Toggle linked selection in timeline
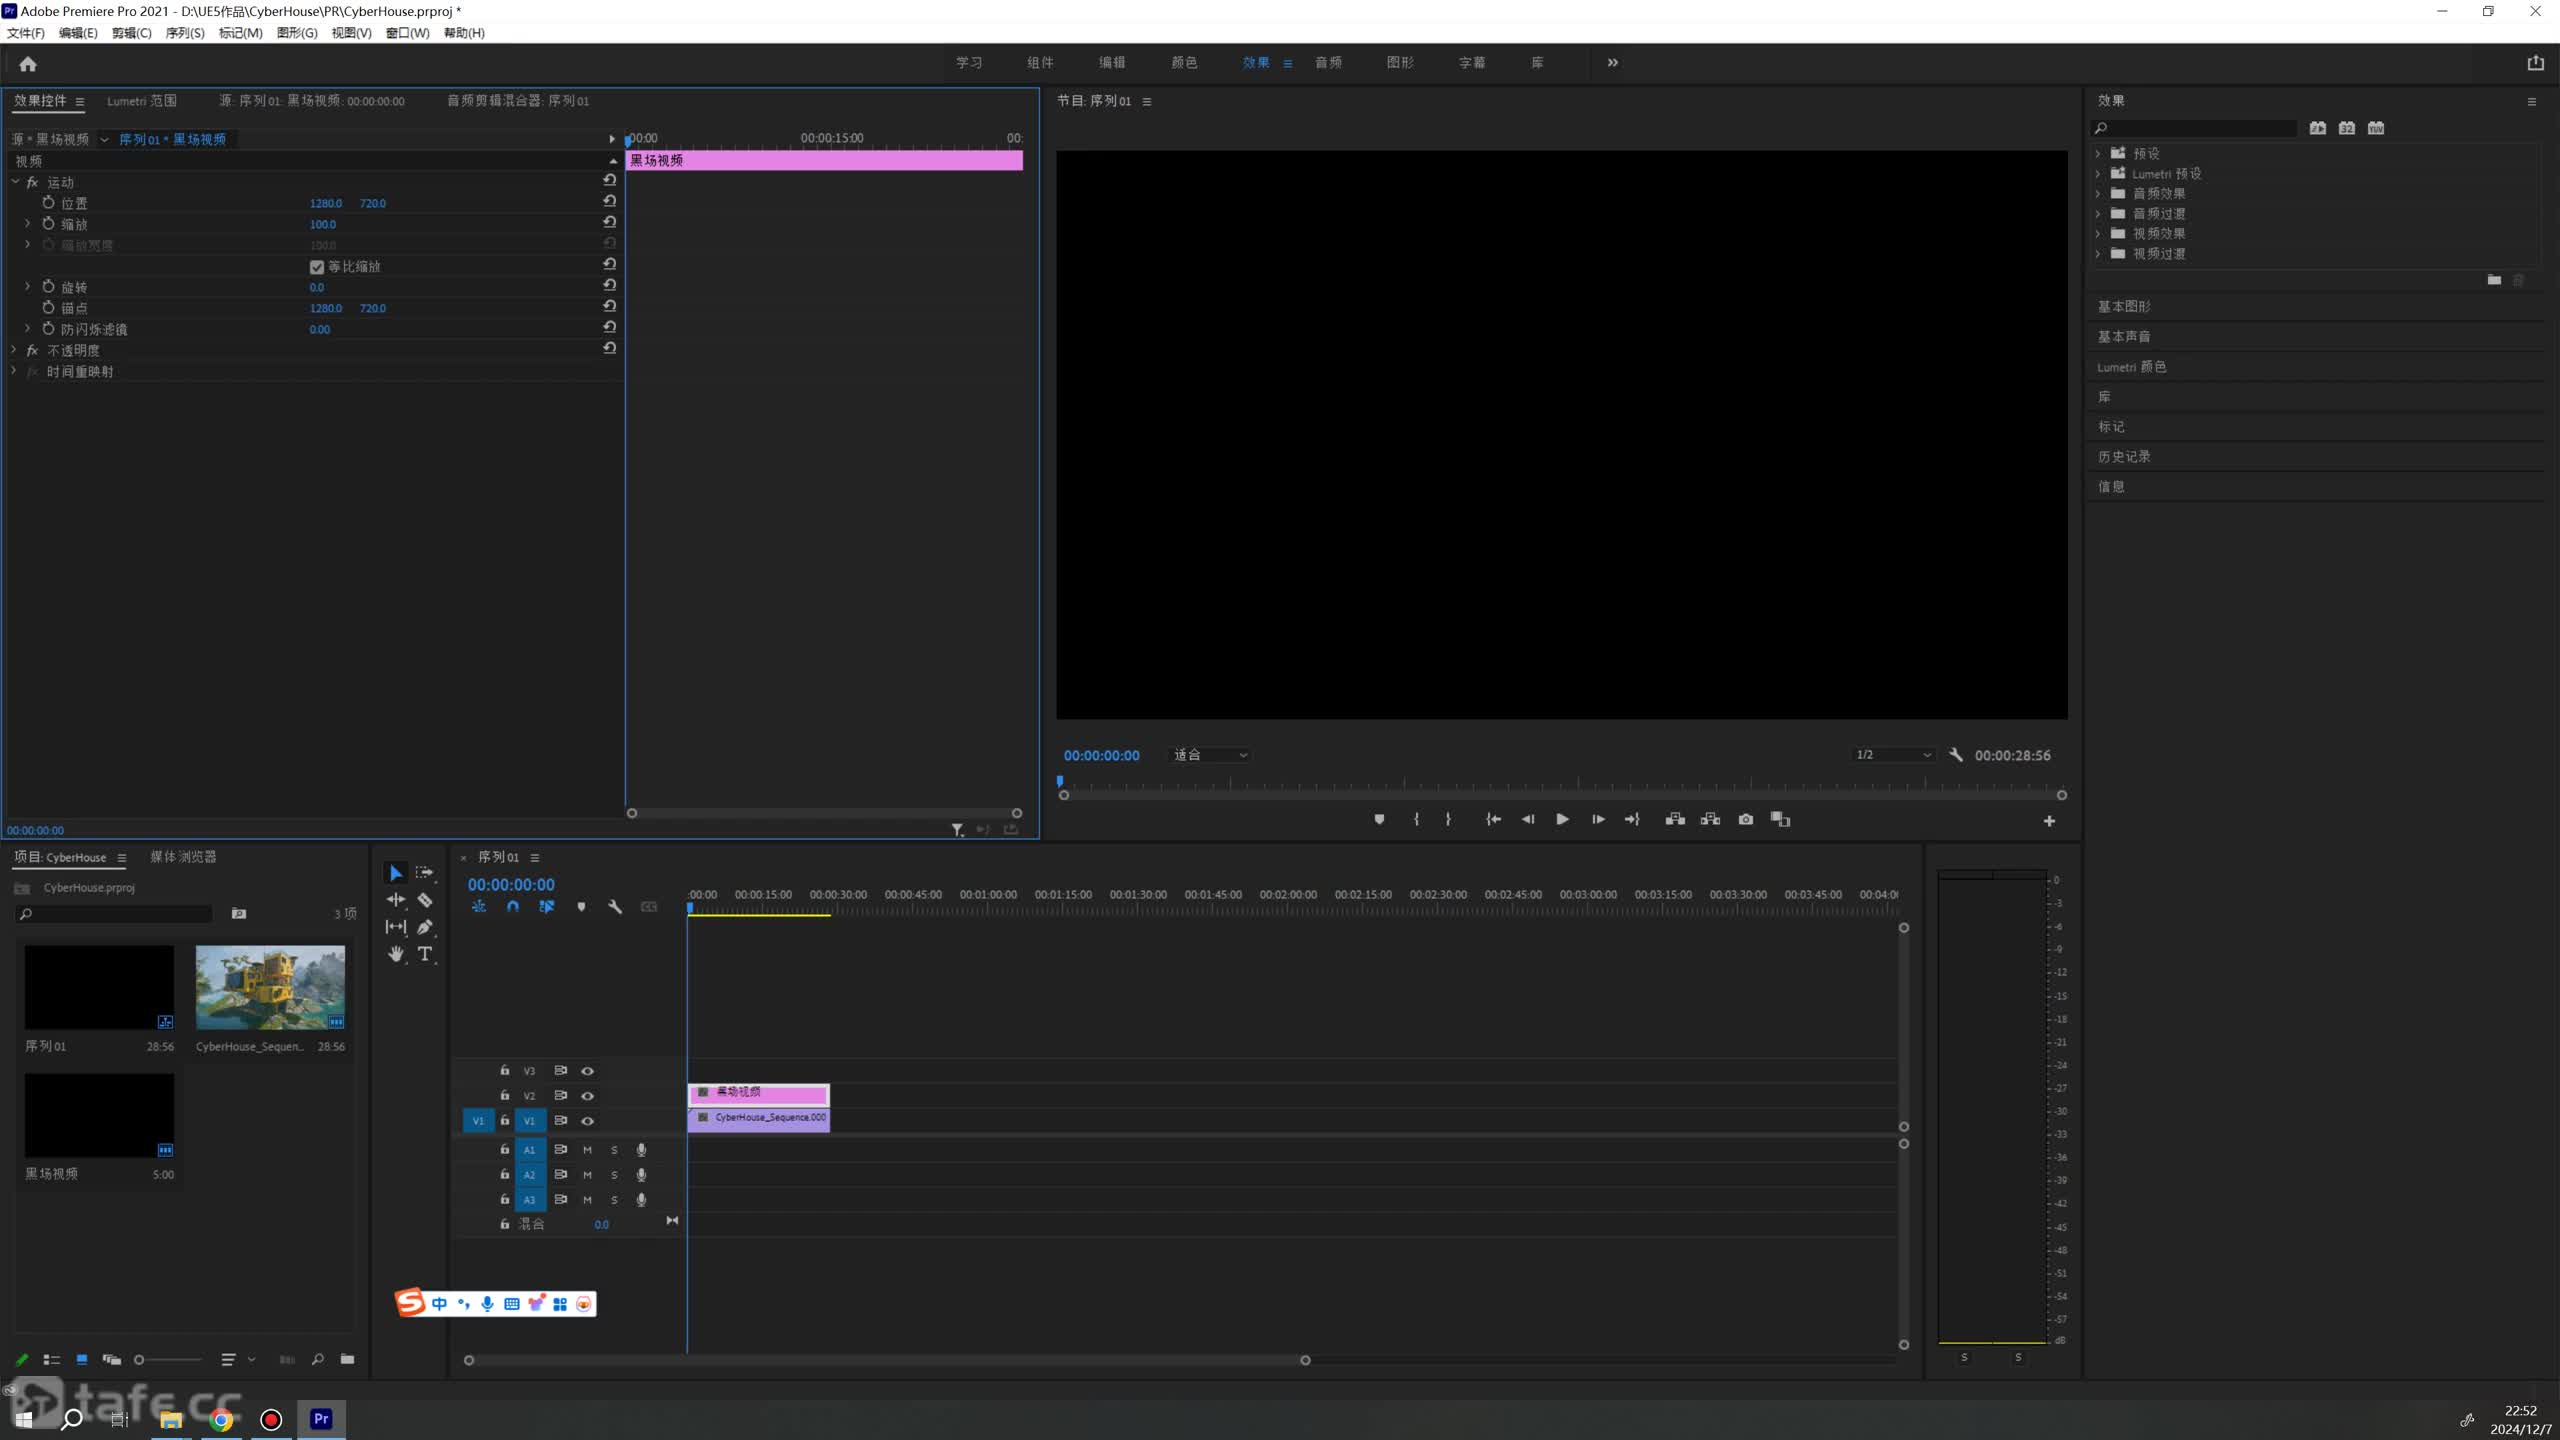The height and width of the screenshot is (1440, 2560). click(x=547, y=907)
